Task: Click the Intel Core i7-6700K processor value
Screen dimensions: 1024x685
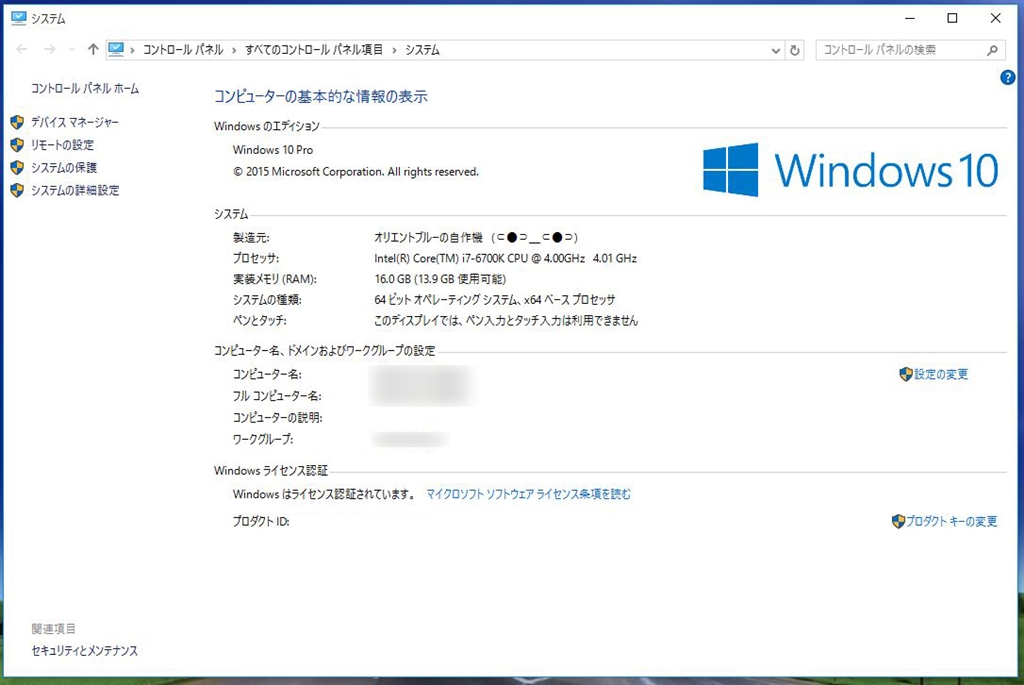Action: [x=505, y=259]
